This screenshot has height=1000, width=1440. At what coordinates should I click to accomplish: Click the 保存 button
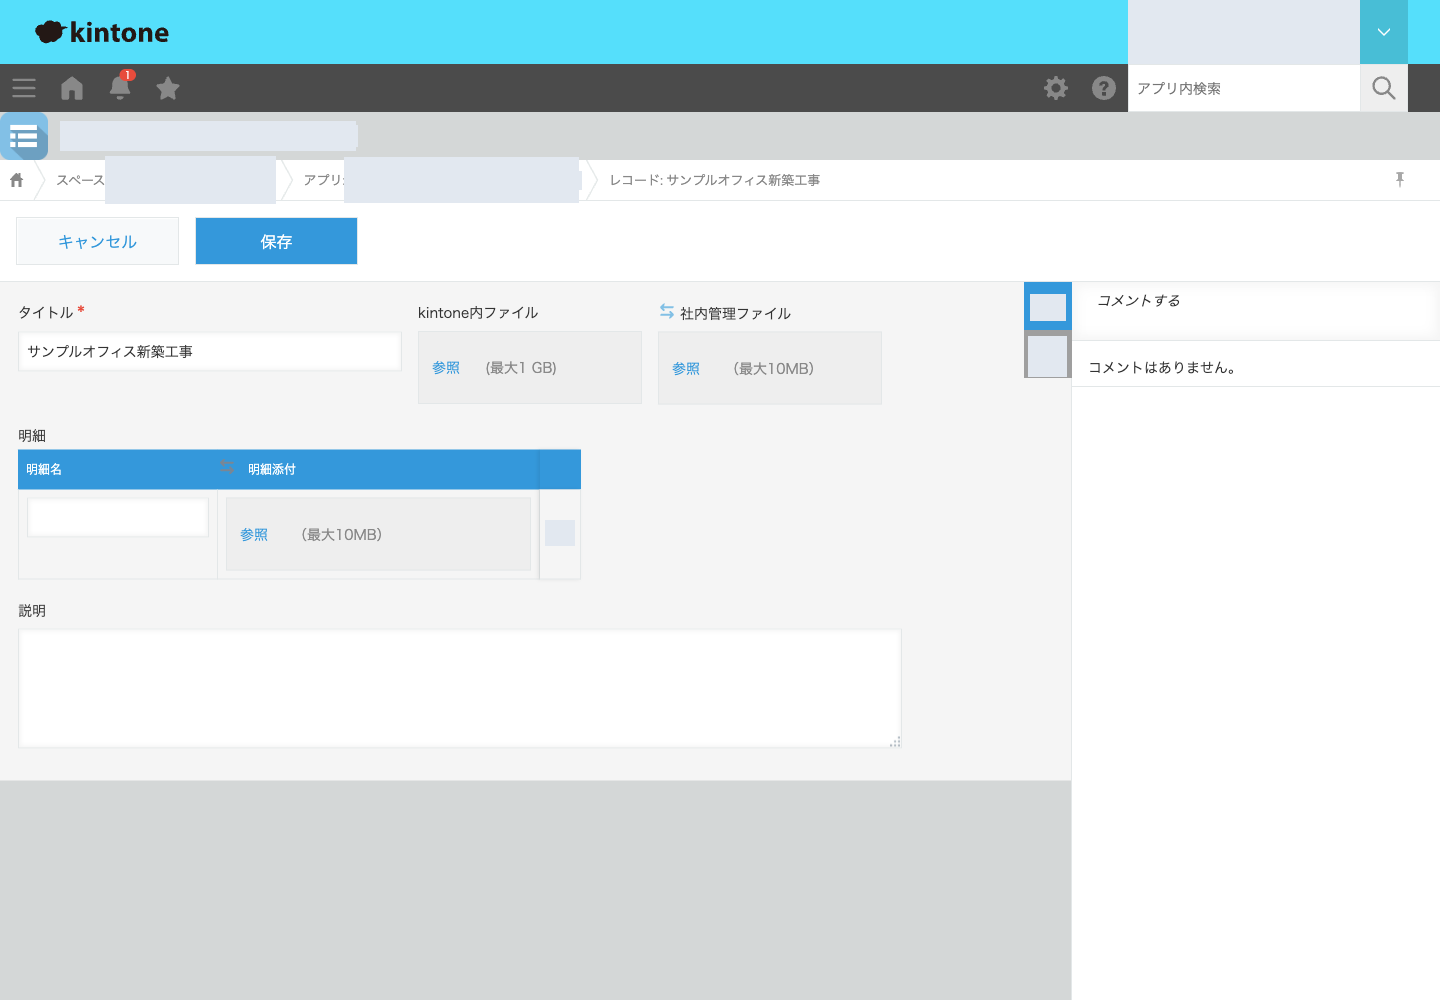(x=276, y=241)
